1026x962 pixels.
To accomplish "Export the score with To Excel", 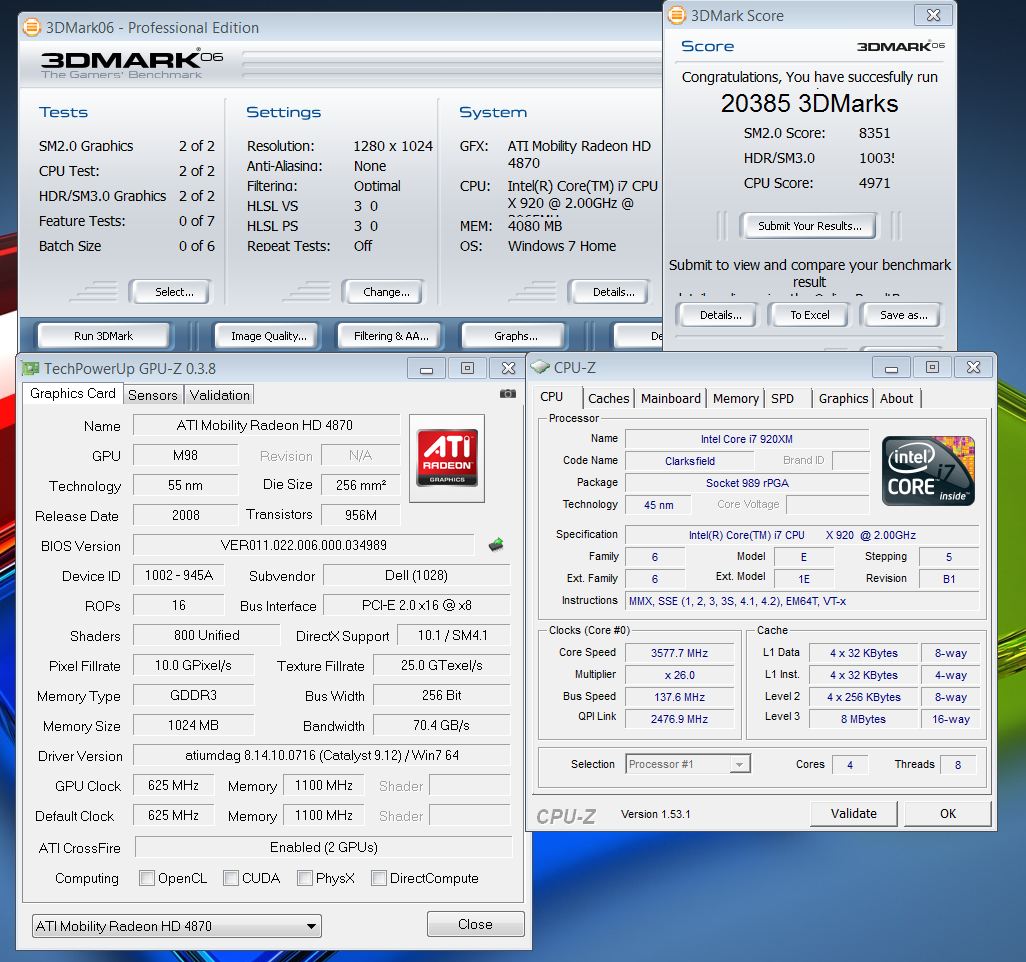I will click(809, 315).
